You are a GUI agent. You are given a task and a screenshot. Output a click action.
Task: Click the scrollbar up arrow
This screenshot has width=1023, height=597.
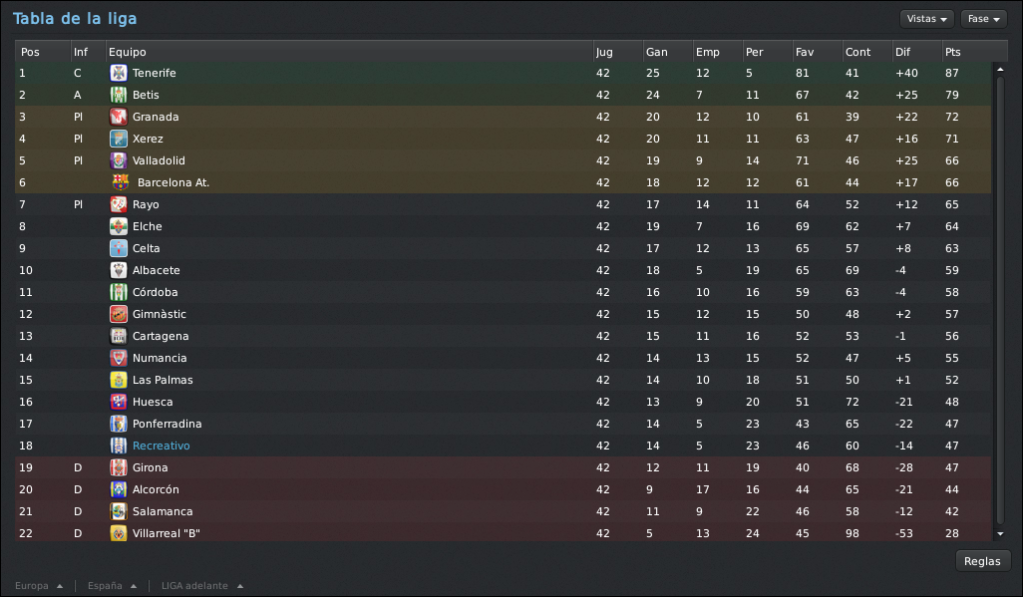[1000, 69]
